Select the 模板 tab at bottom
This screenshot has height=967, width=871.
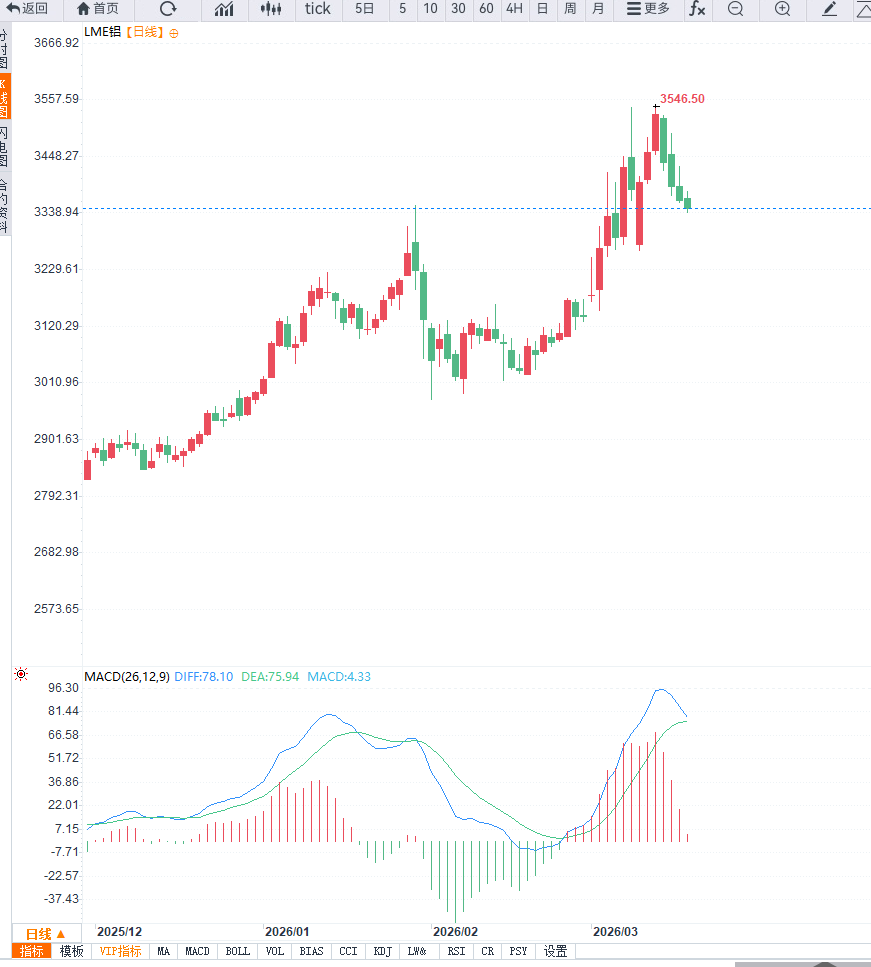click(71, 951)
